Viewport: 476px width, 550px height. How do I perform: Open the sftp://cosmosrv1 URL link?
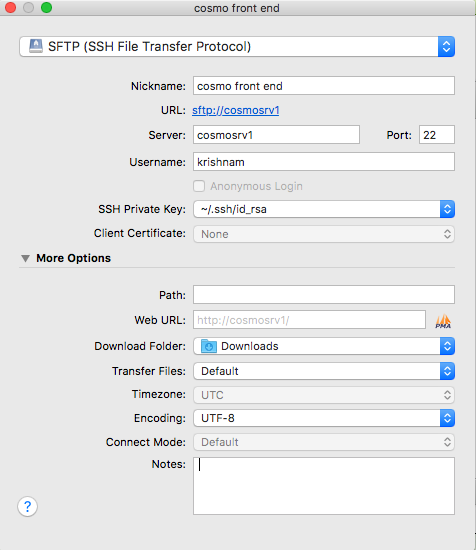pos(236,110)
